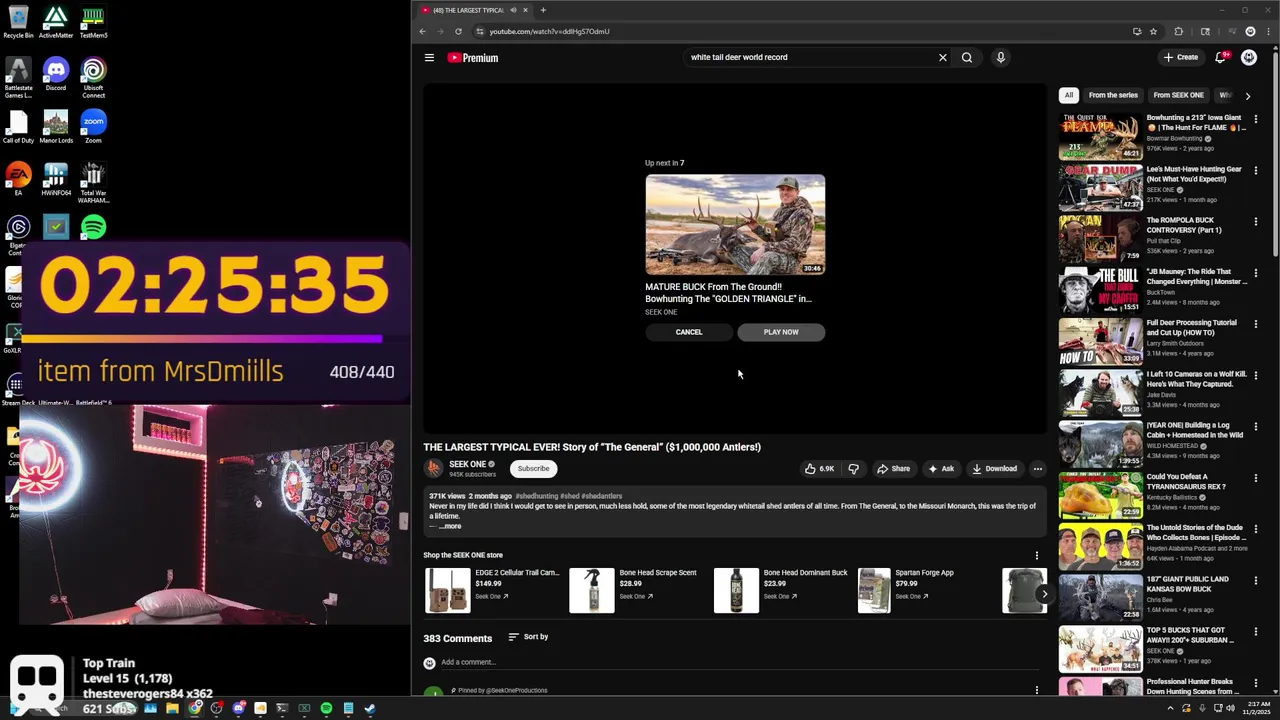The height and width of the screenshot is (720, 1280).
Task: Open options for JB Mauney video
Action: 1256,273
